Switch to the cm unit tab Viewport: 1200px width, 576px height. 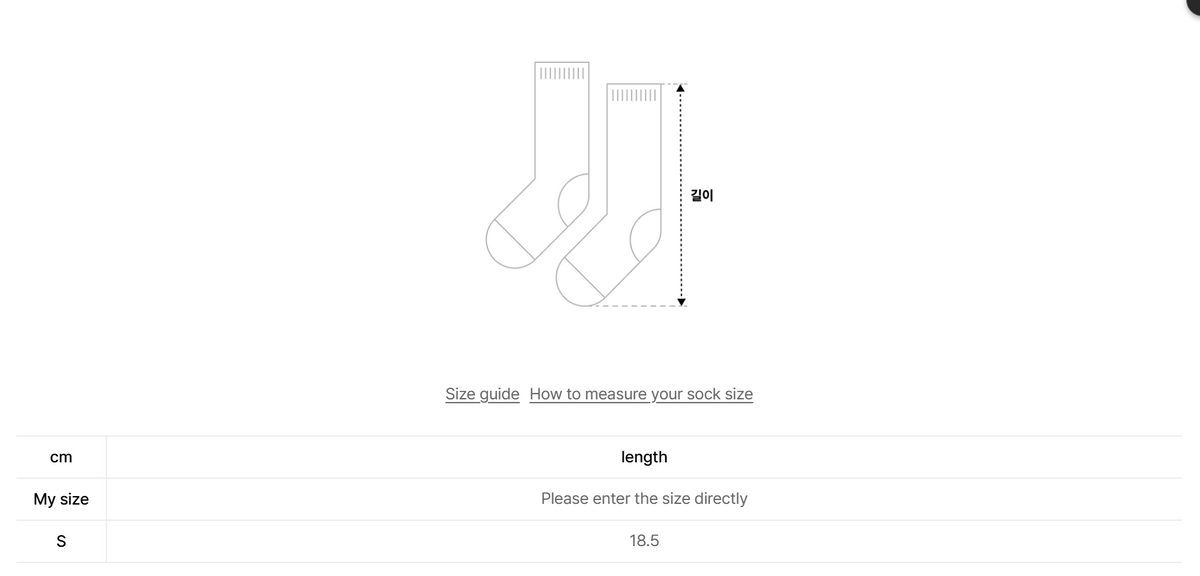click(x=61, y=456)
